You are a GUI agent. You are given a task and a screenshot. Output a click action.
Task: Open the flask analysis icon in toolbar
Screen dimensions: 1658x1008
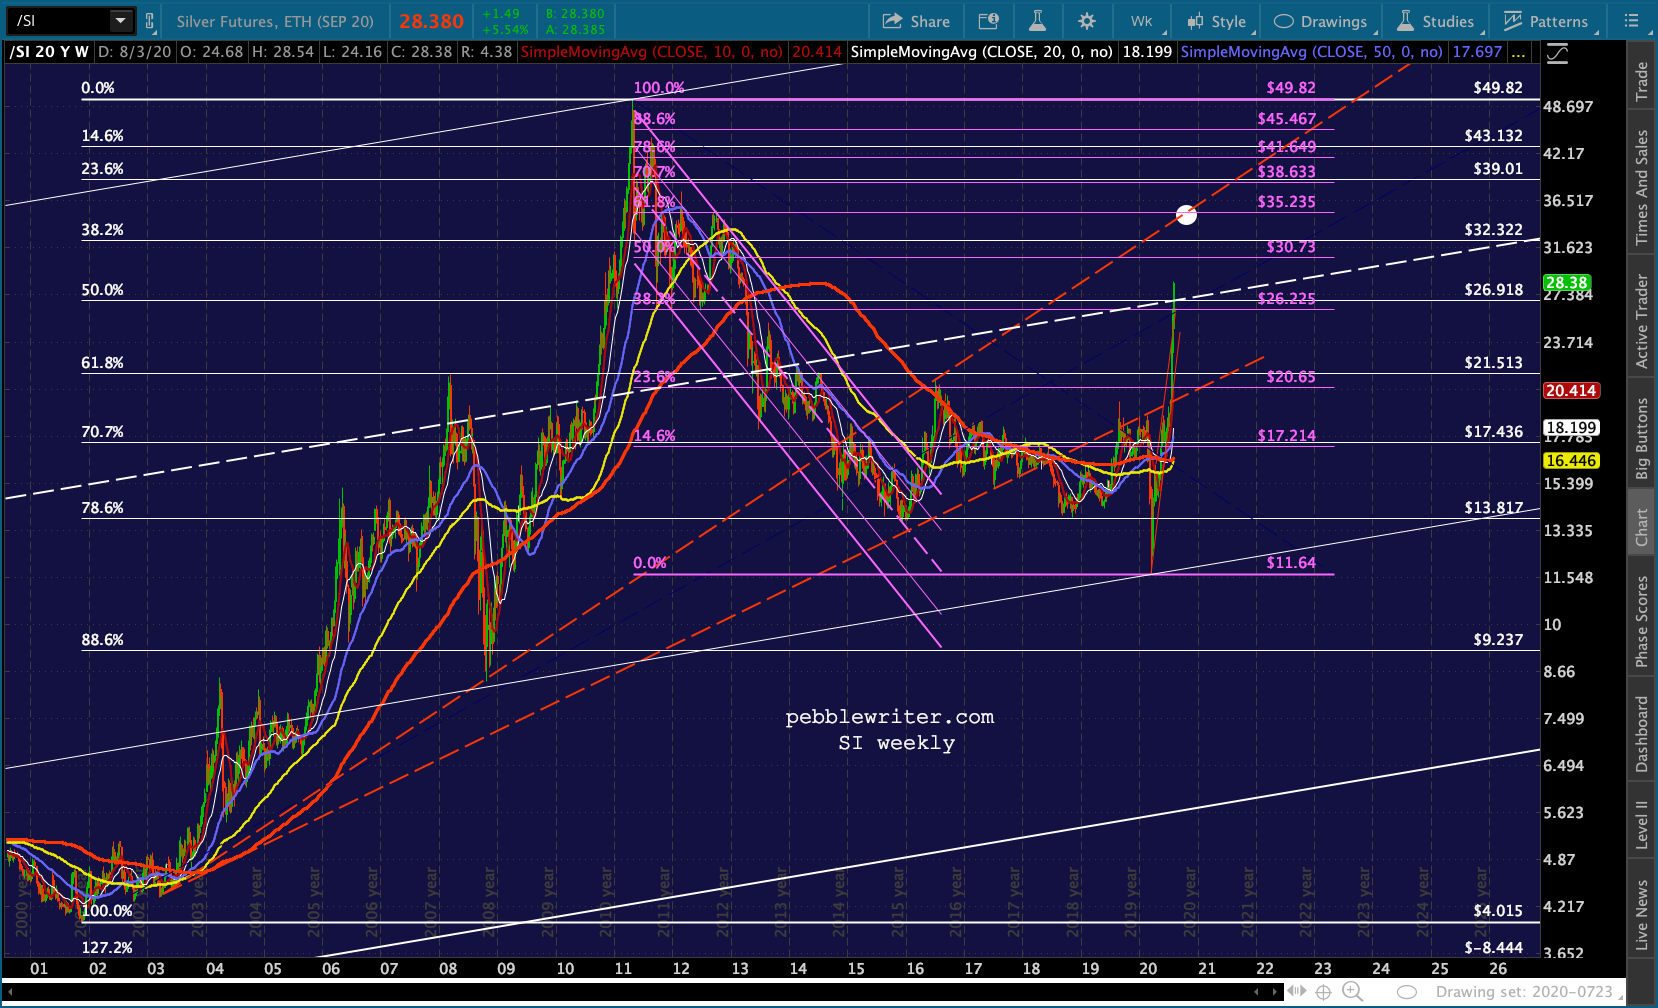click(1037, 21)
